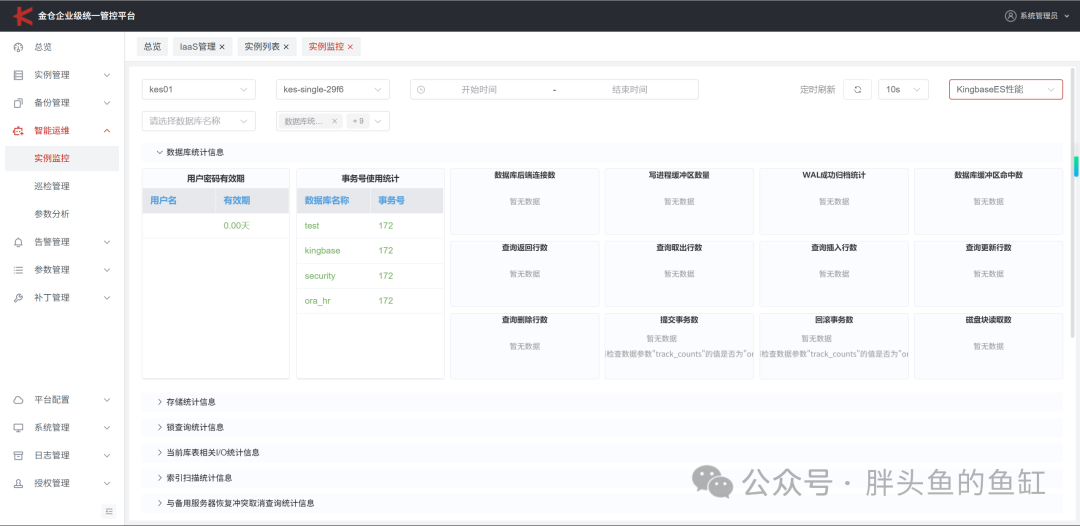
Task: Click the 结束时间 input field
Action: point(630,90)
